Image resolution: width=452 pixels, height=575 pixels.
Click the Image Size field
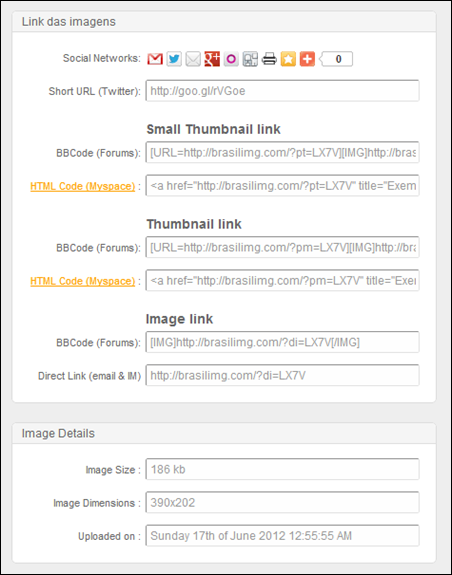tap(282, 469)
